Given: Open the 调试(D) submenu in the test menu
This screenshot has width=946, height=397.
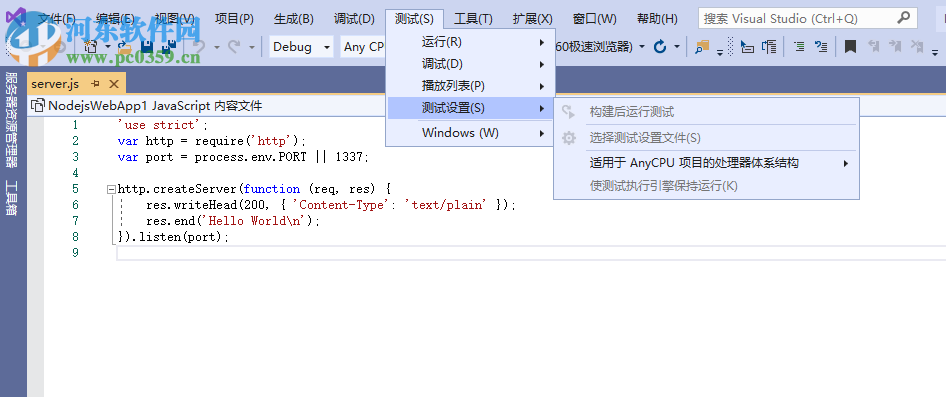Looking at the screenshot, I should coord(470,64).
